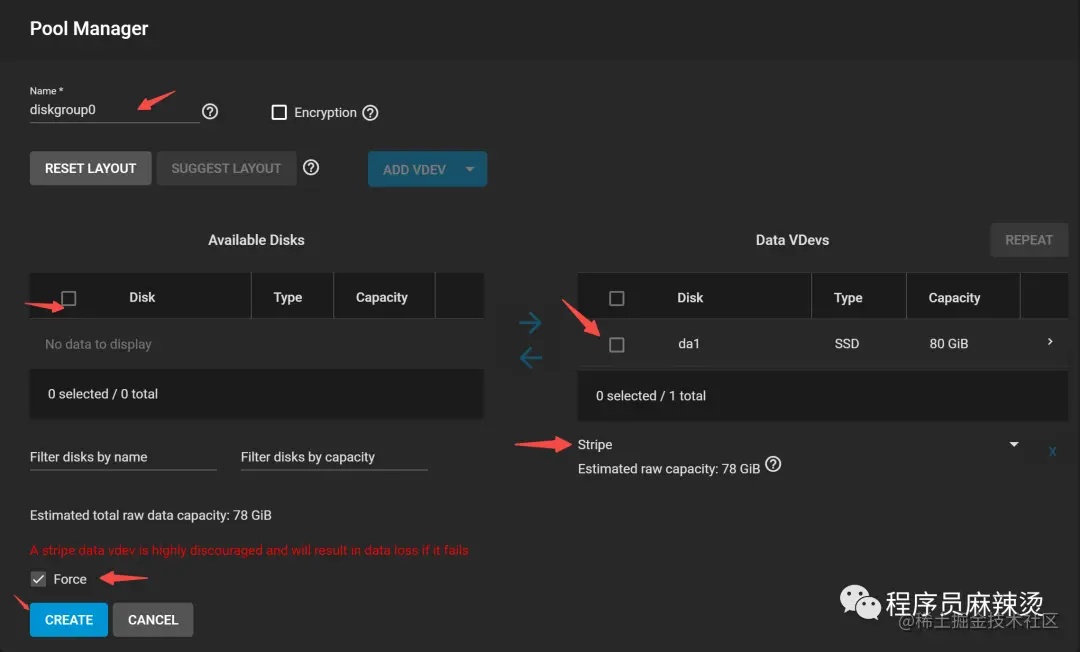Tick the checkbox for disk da1
1080x652 pixels.
click(x=617, y=344)
